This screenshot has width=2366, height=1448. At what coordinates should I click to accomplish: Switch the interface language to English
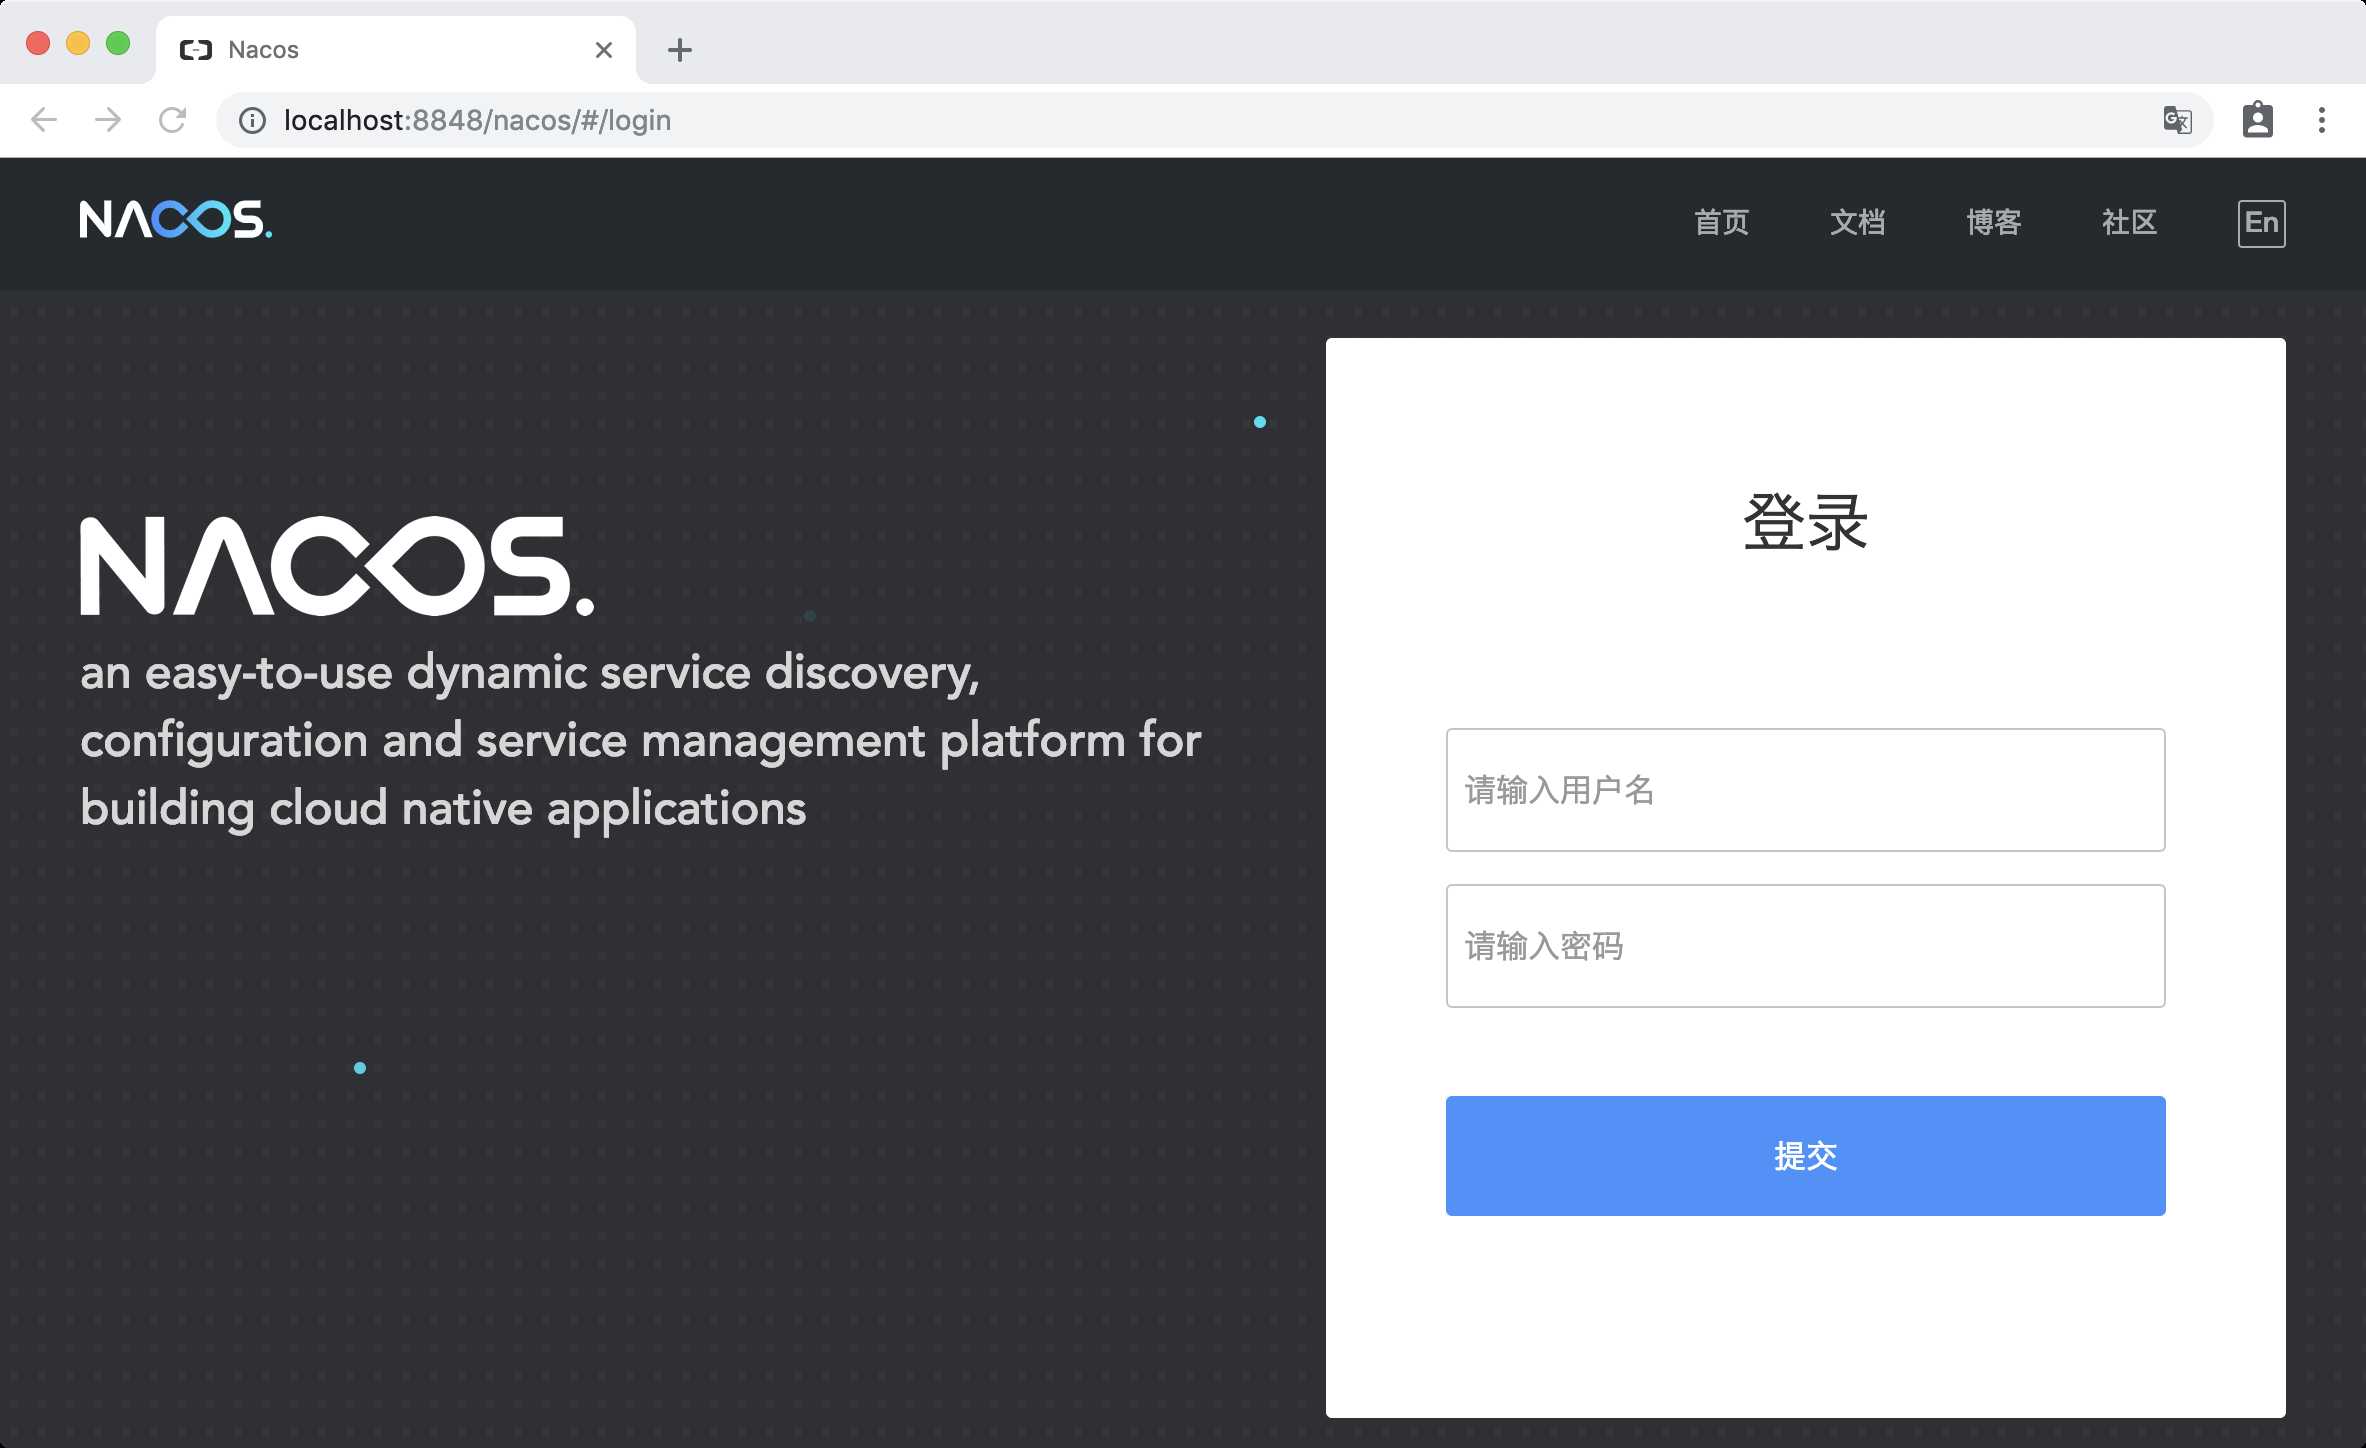[2261, 222]
